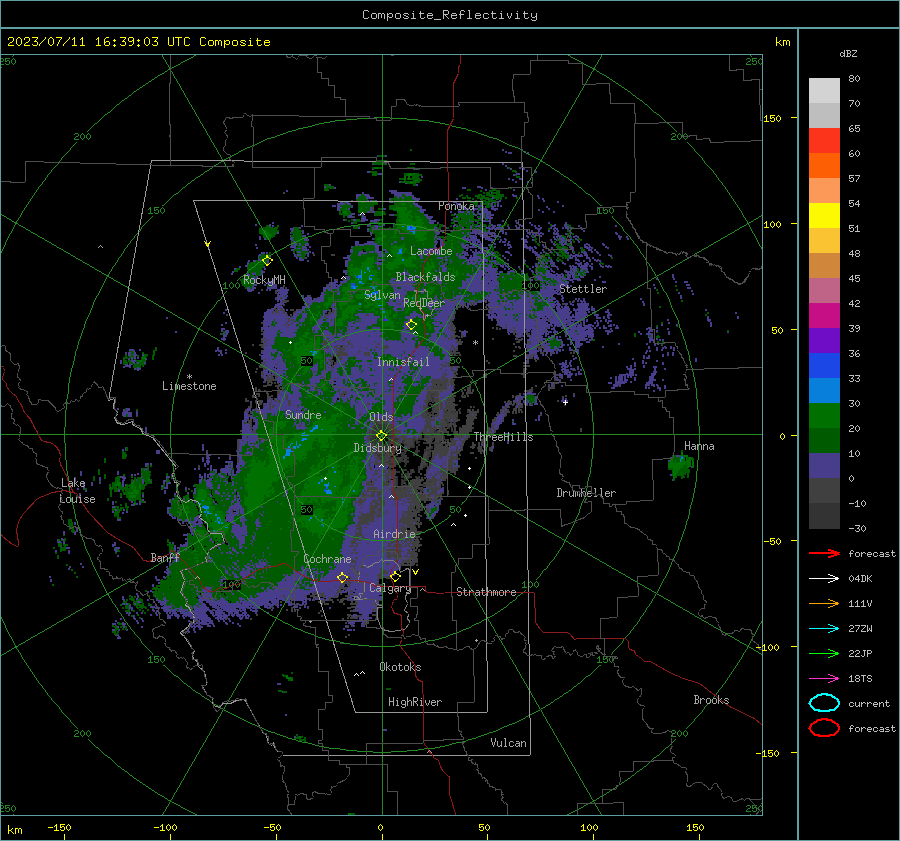Click the Brooks label
900x841 pixels.
click(711, 700)
